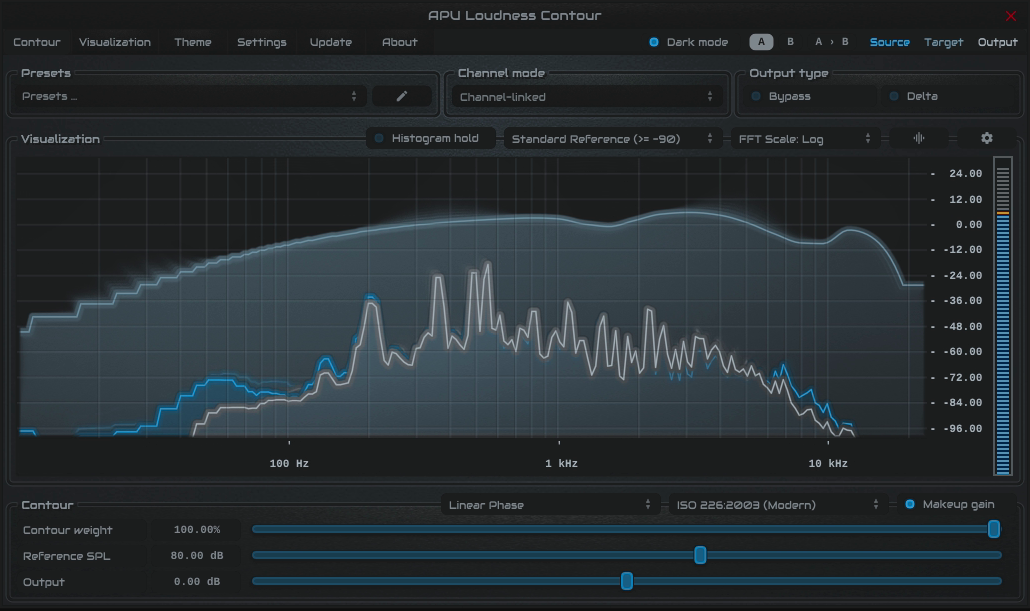This screenshot has height=611, width=1030.
Task: Click the 0.00 scale label
Action: 969,225
